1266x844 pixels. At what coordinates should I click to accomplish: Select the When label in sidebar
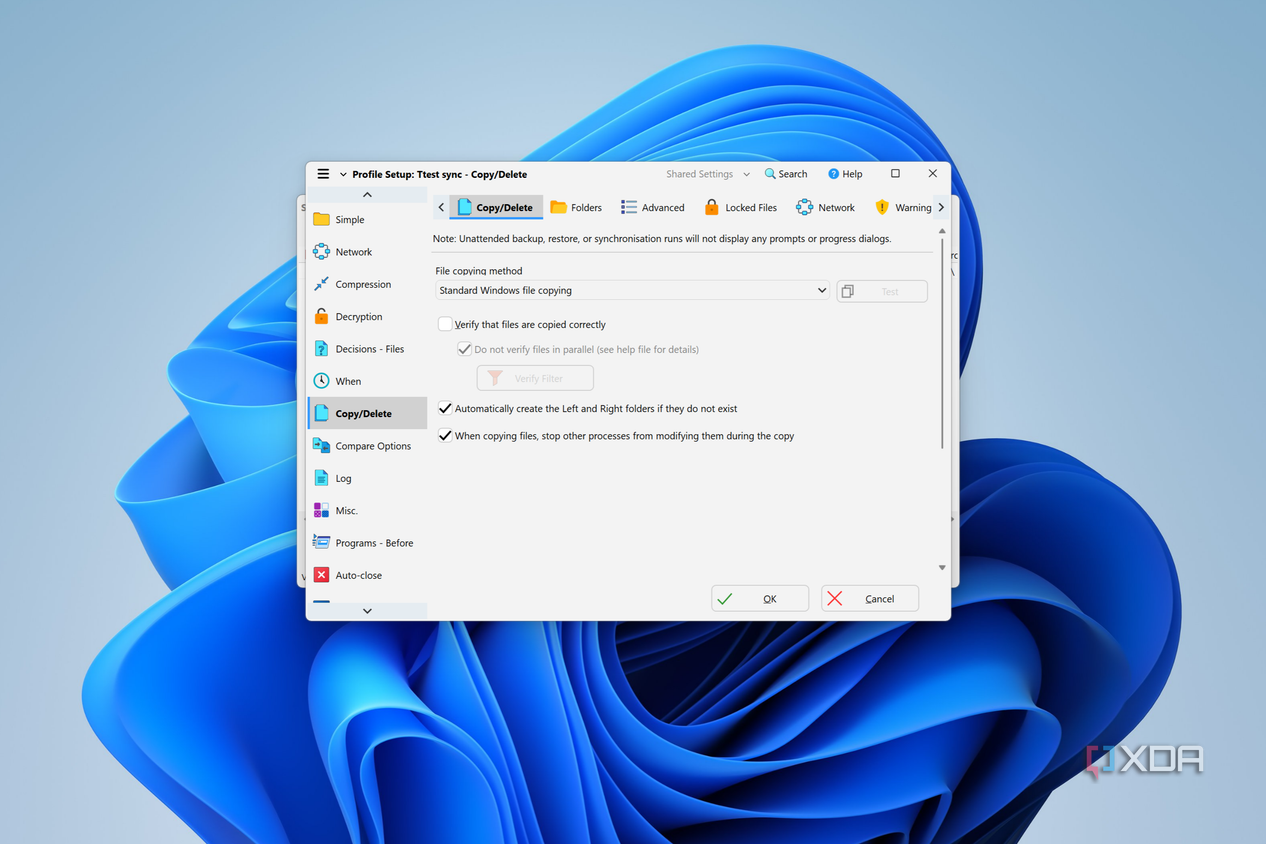[x=348, y=381]
